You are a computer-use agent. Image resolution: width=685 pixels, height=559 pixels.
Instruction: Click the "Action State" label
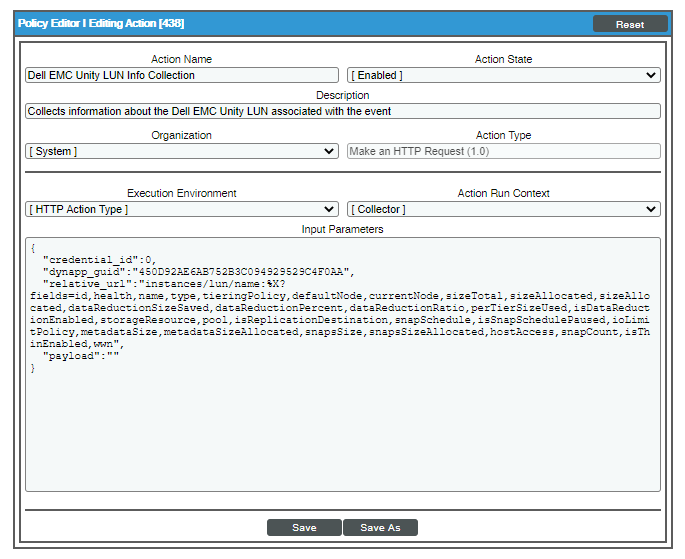pos(503,59)
